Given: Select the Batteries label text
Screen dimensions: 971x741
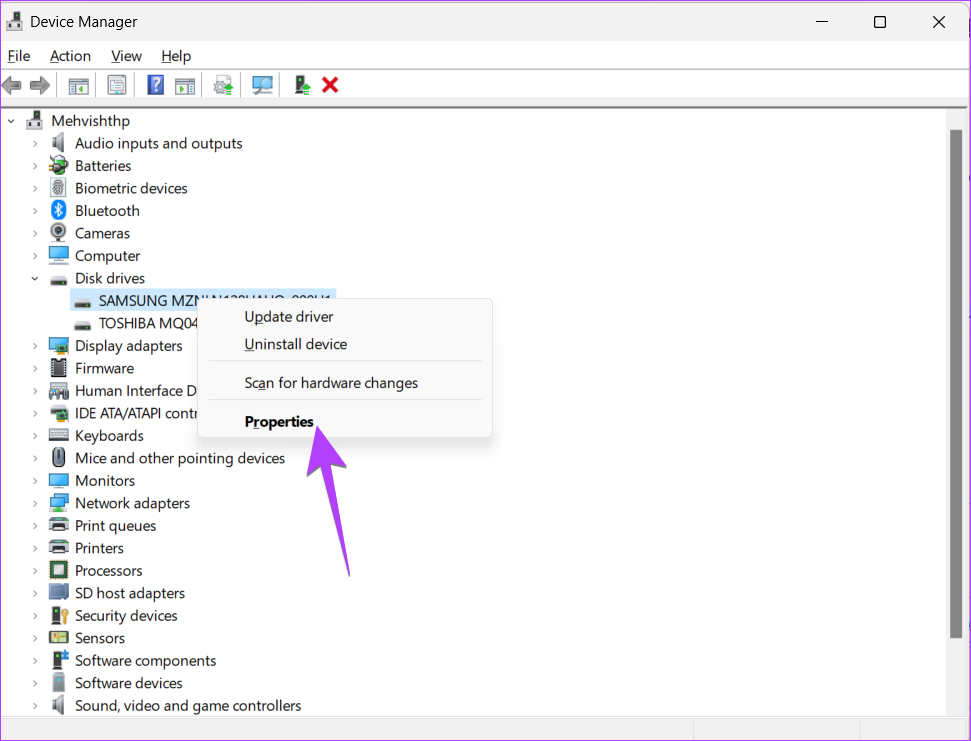Looking at the screenshot, I should point(103,166).
